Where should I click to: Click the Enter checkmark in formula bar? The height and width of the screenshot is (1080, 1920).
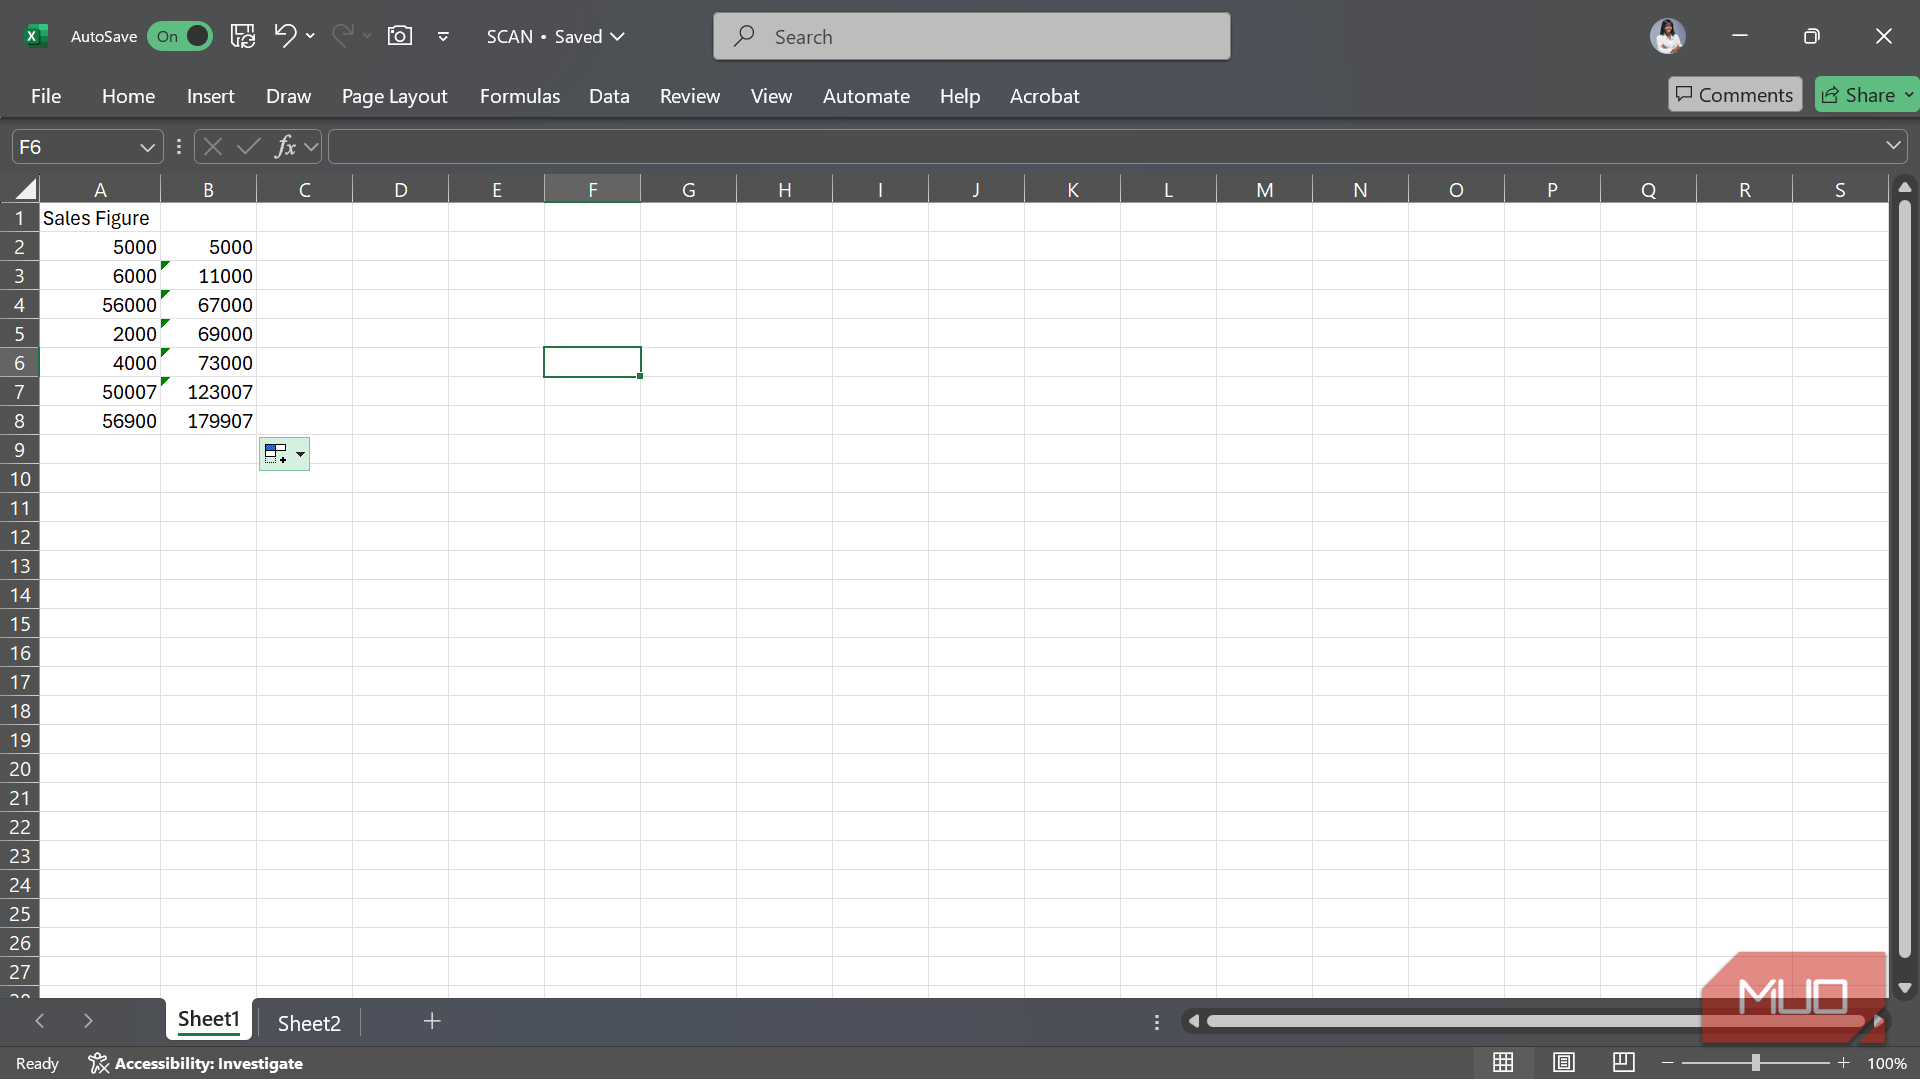pyautogui.click(x=248, y=147)
